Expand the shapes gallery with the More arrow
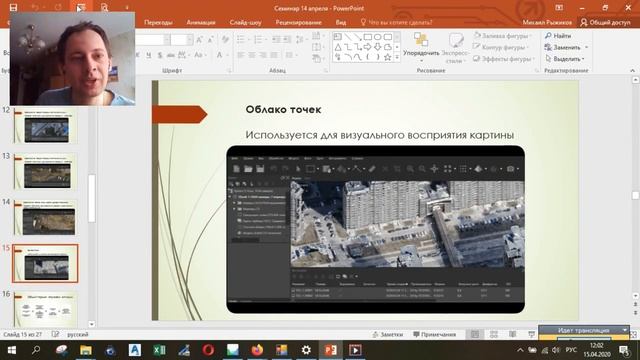Viewport: 640px width, 360px height. click(397, 58)
